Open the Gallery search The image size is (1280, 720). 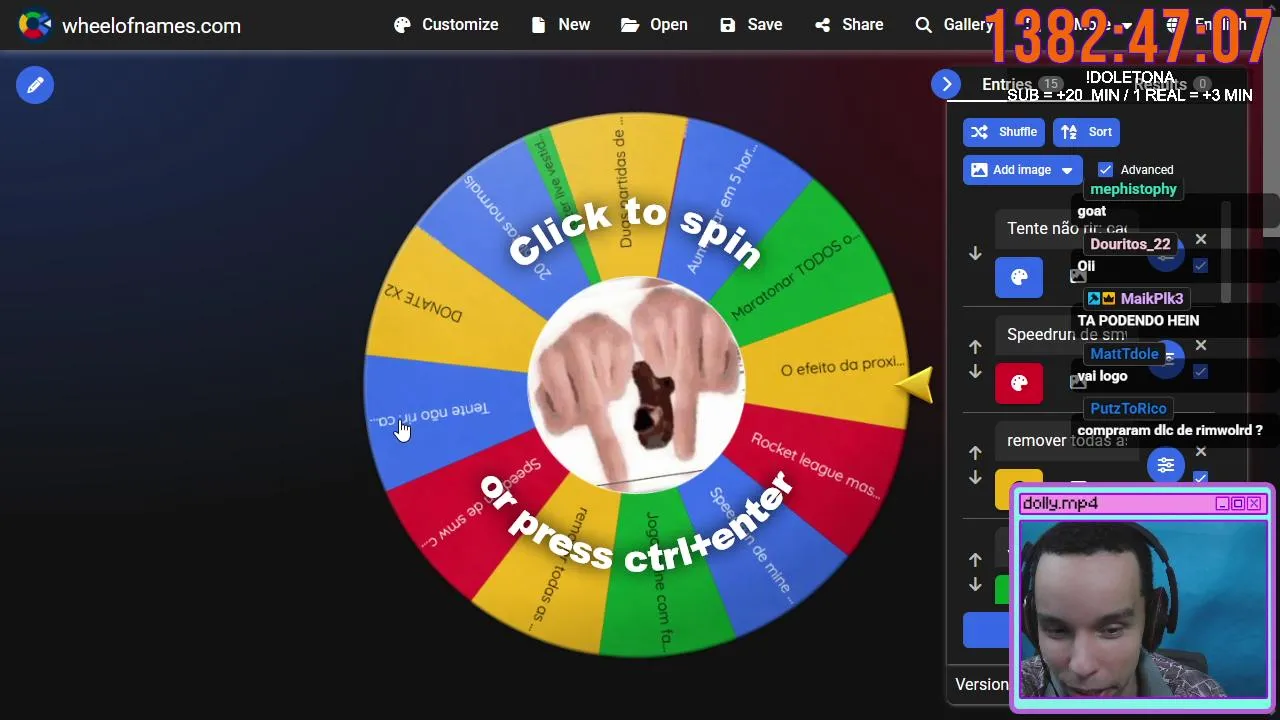(x=954, y=25)
